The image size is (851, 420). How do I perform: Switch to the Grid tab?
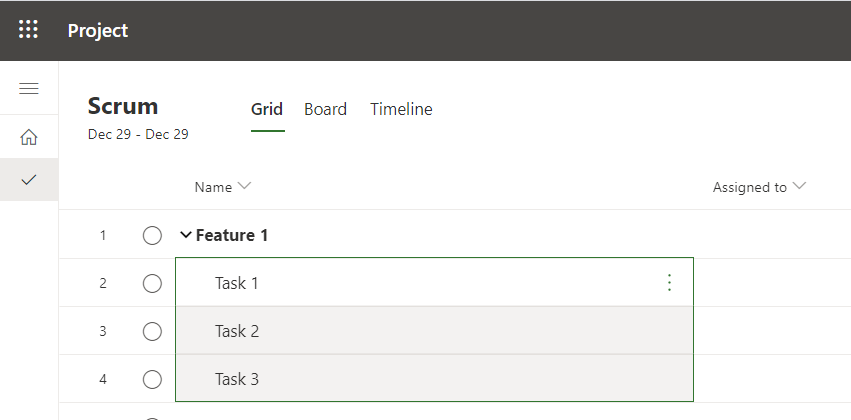click(267, 110)
